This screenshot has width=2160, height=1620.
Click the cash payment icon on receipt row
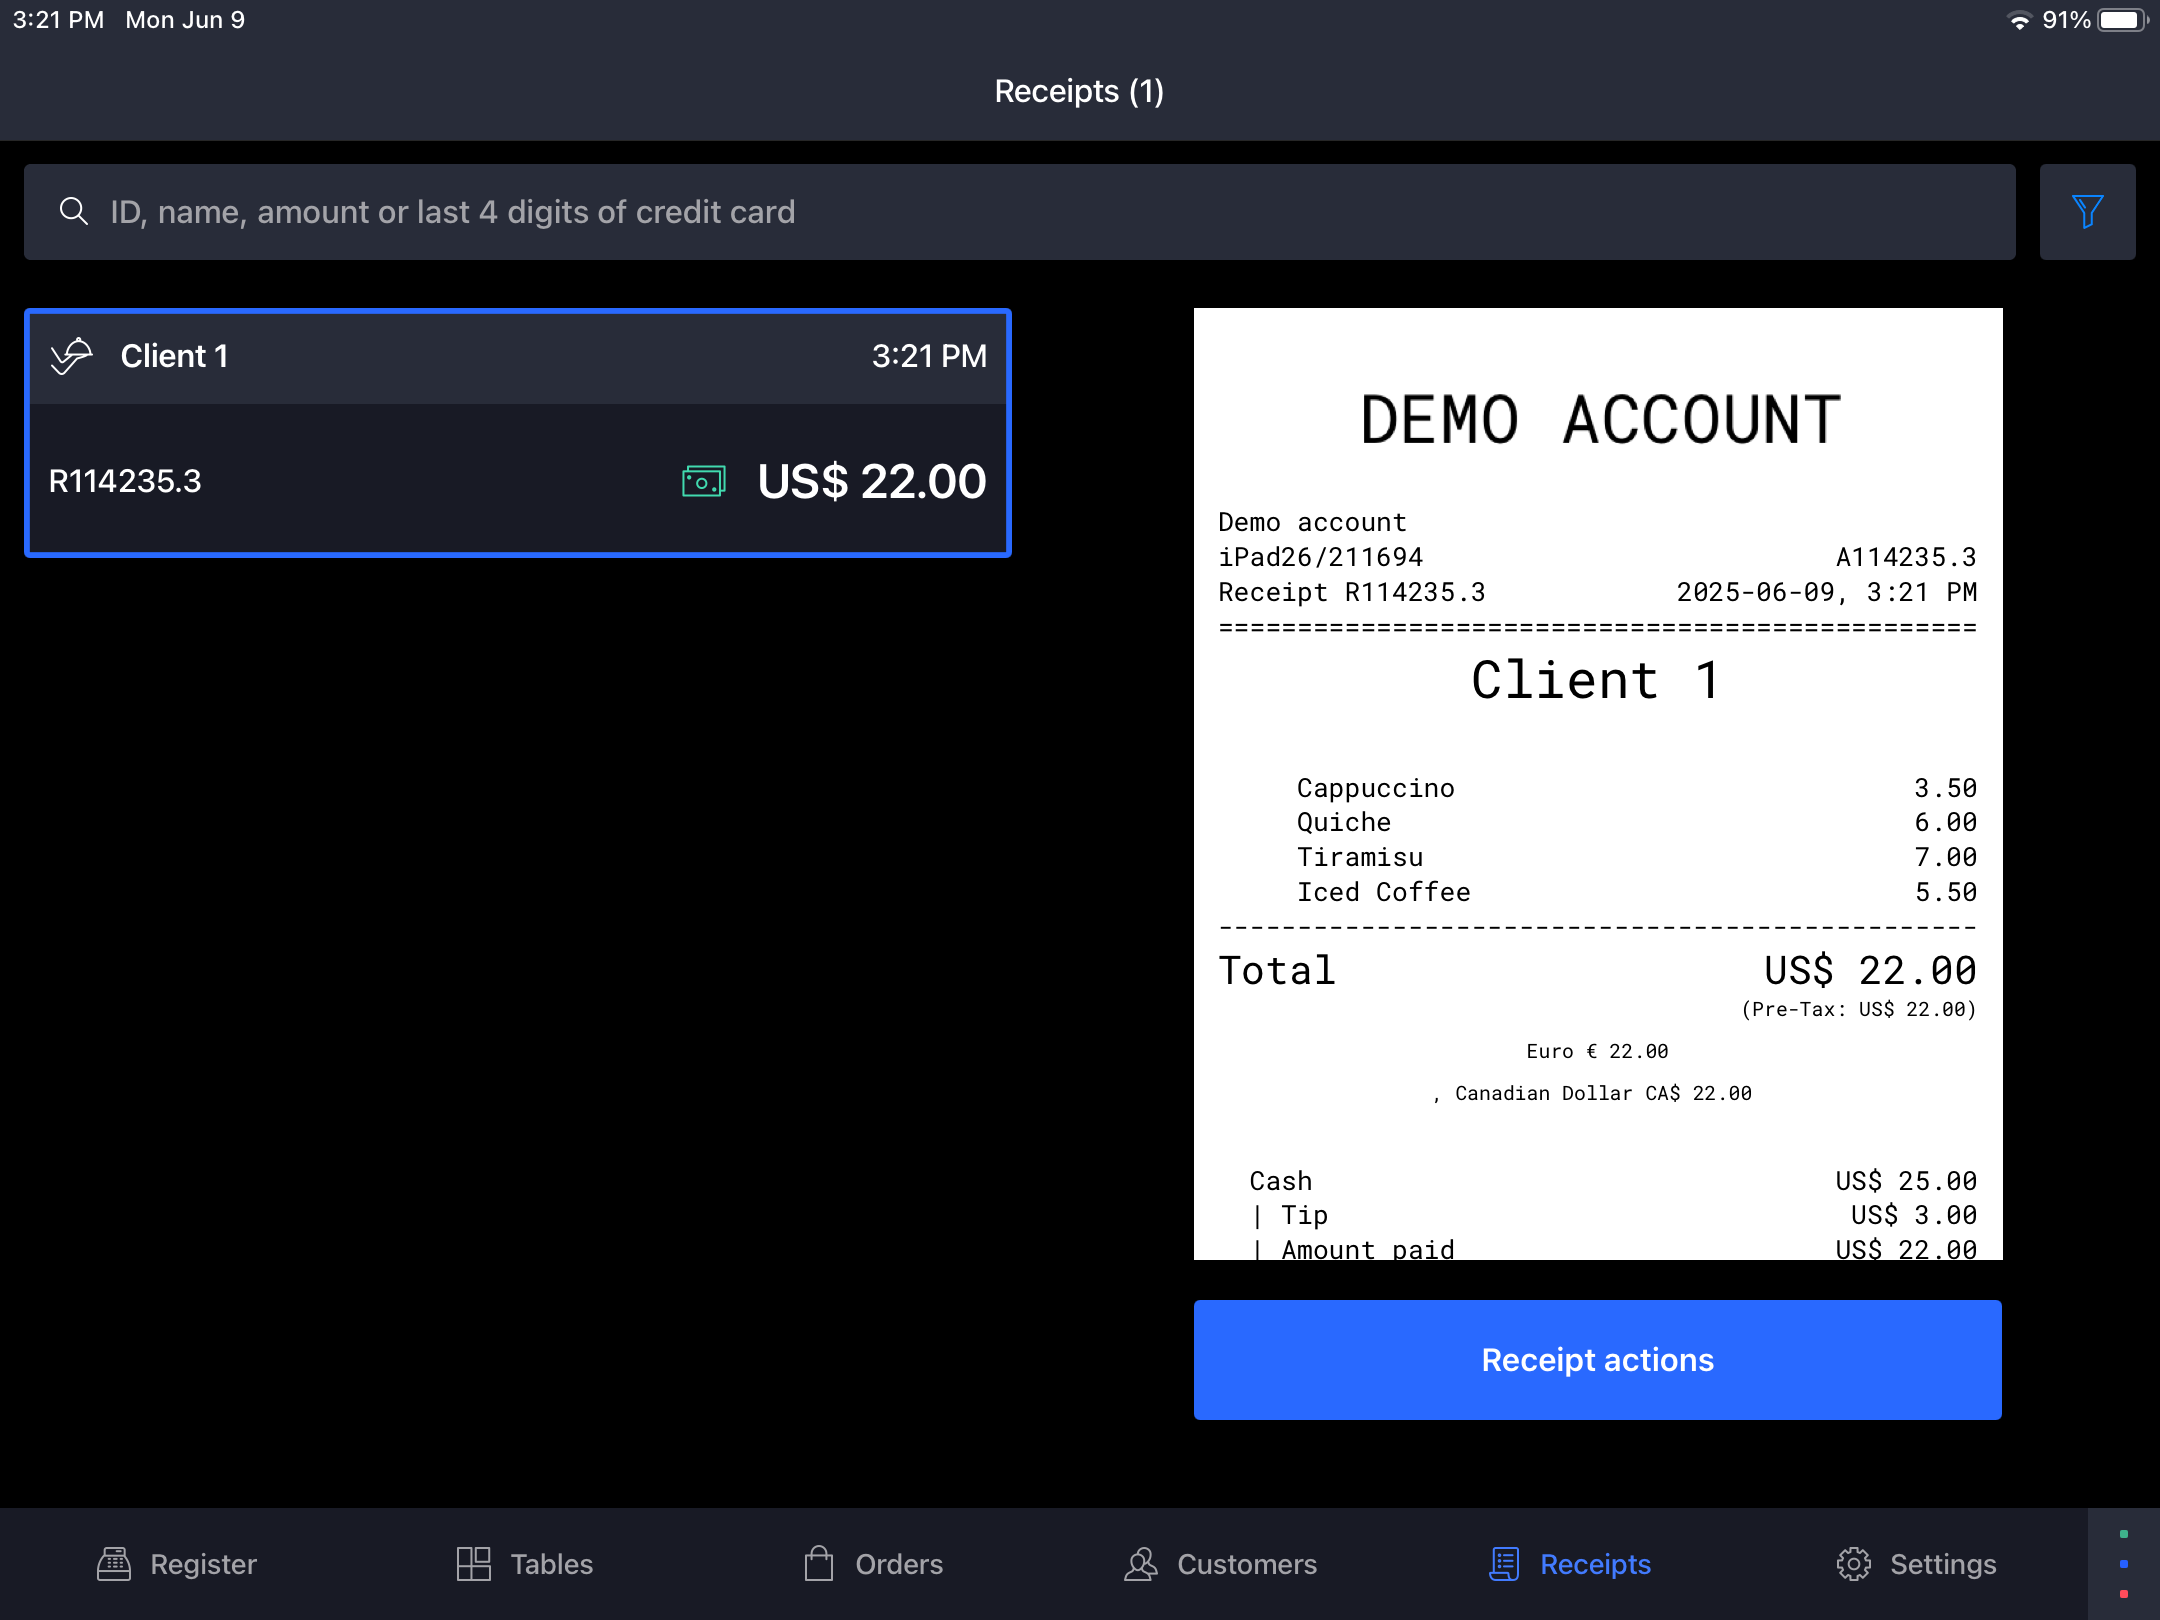(703, 482)
